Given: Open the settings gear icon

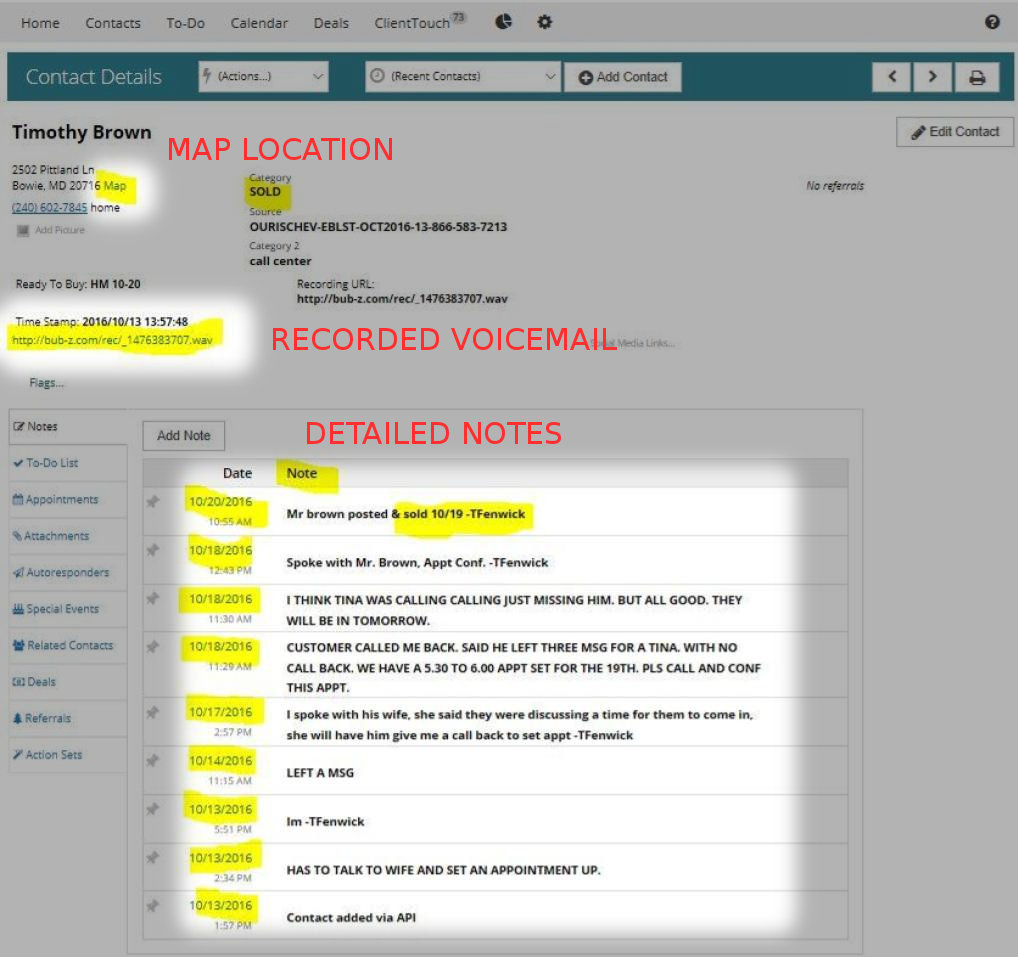Looking at the screenshot, I should pos(545,22).
